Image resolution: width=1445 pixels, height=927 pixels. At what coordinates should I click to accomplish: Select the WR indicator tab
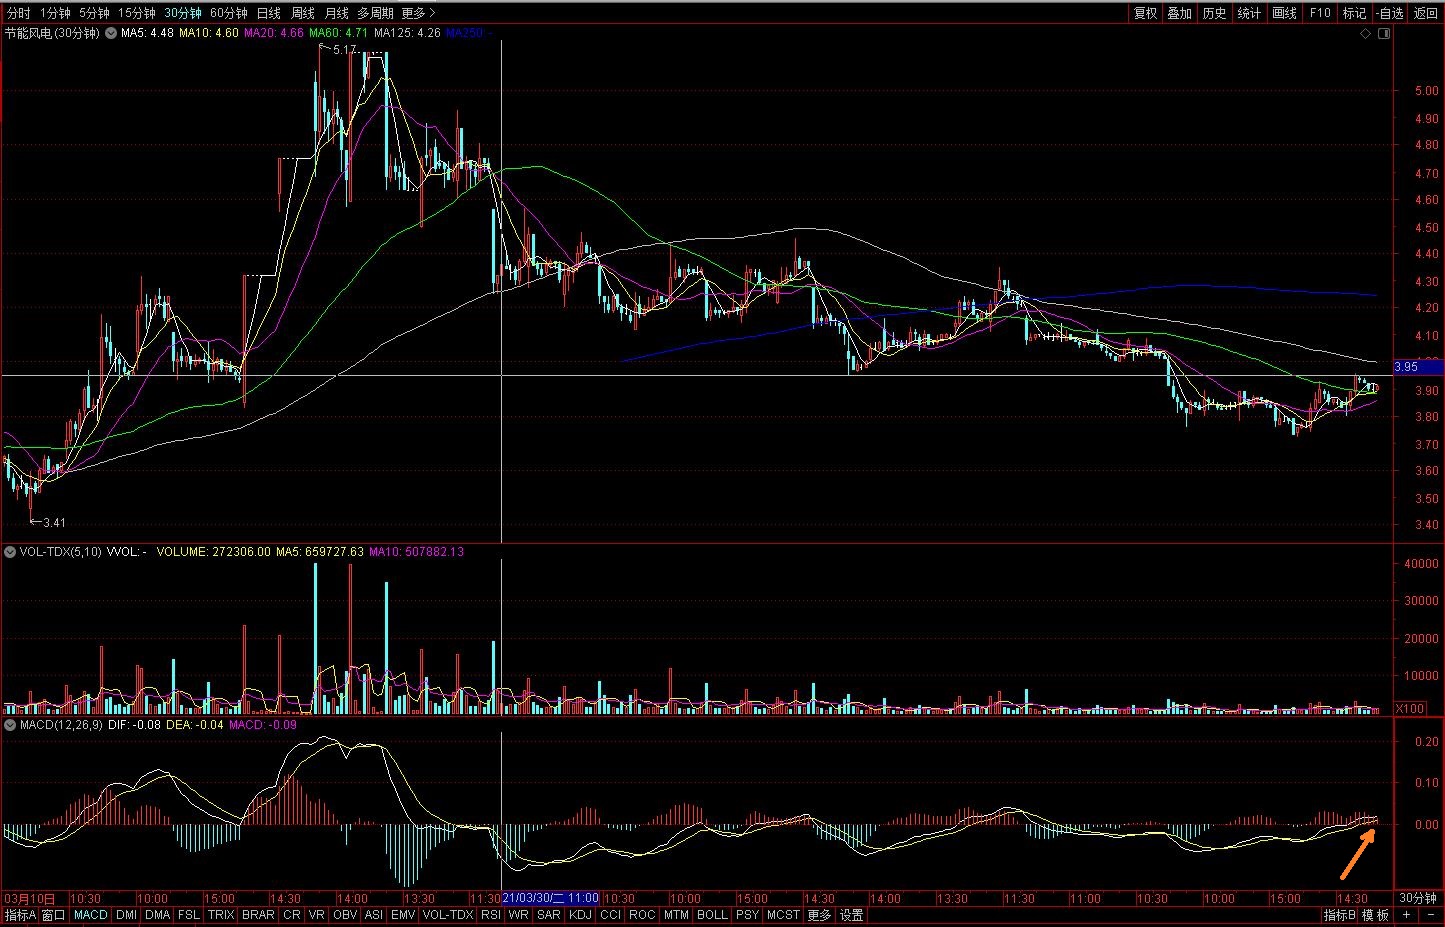point(518,915)
